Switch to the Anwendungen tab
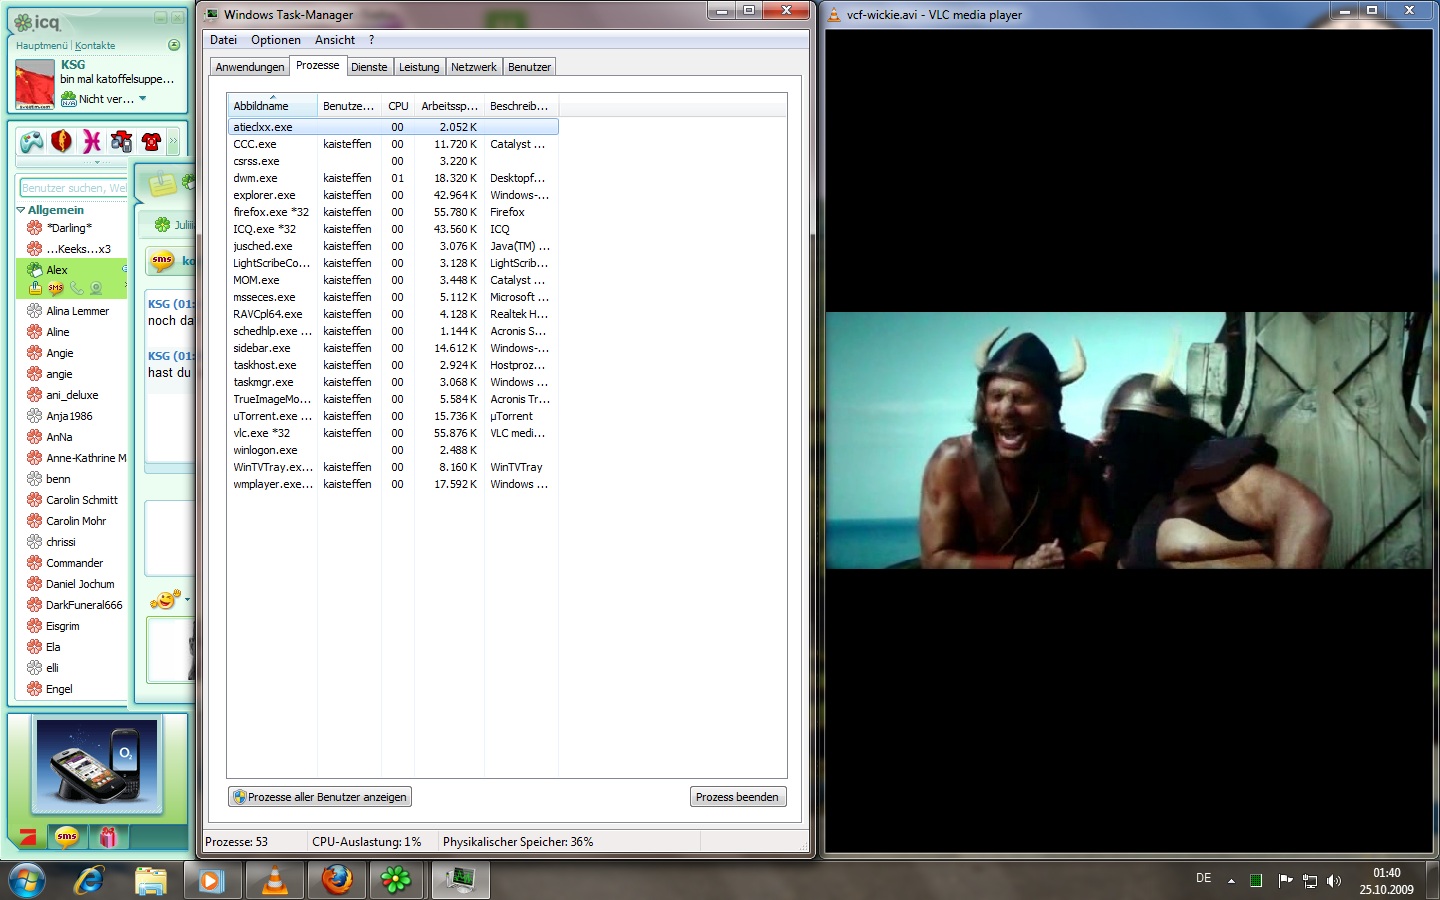The height and width of the screenshot is (900, 1440). tap(250, 67)
